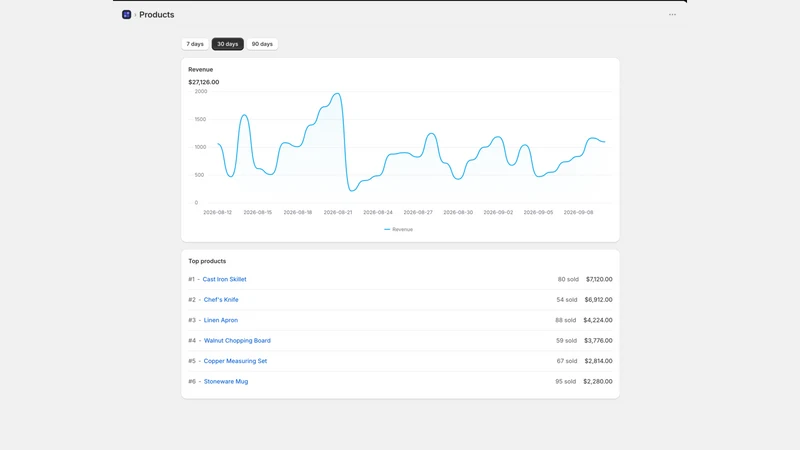Click the 2026-09-08 axis date label
Viewport: 800px width, 450px height.
point(578,212)
